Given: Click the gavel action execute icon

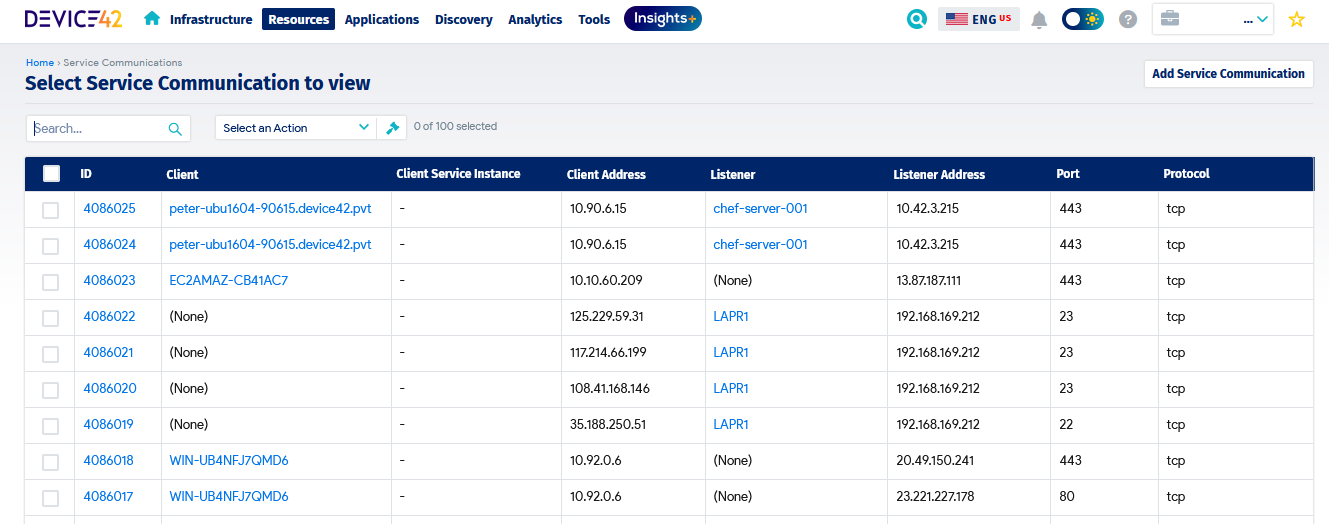Looking at the screenshot, I should (x=393, y=128).
